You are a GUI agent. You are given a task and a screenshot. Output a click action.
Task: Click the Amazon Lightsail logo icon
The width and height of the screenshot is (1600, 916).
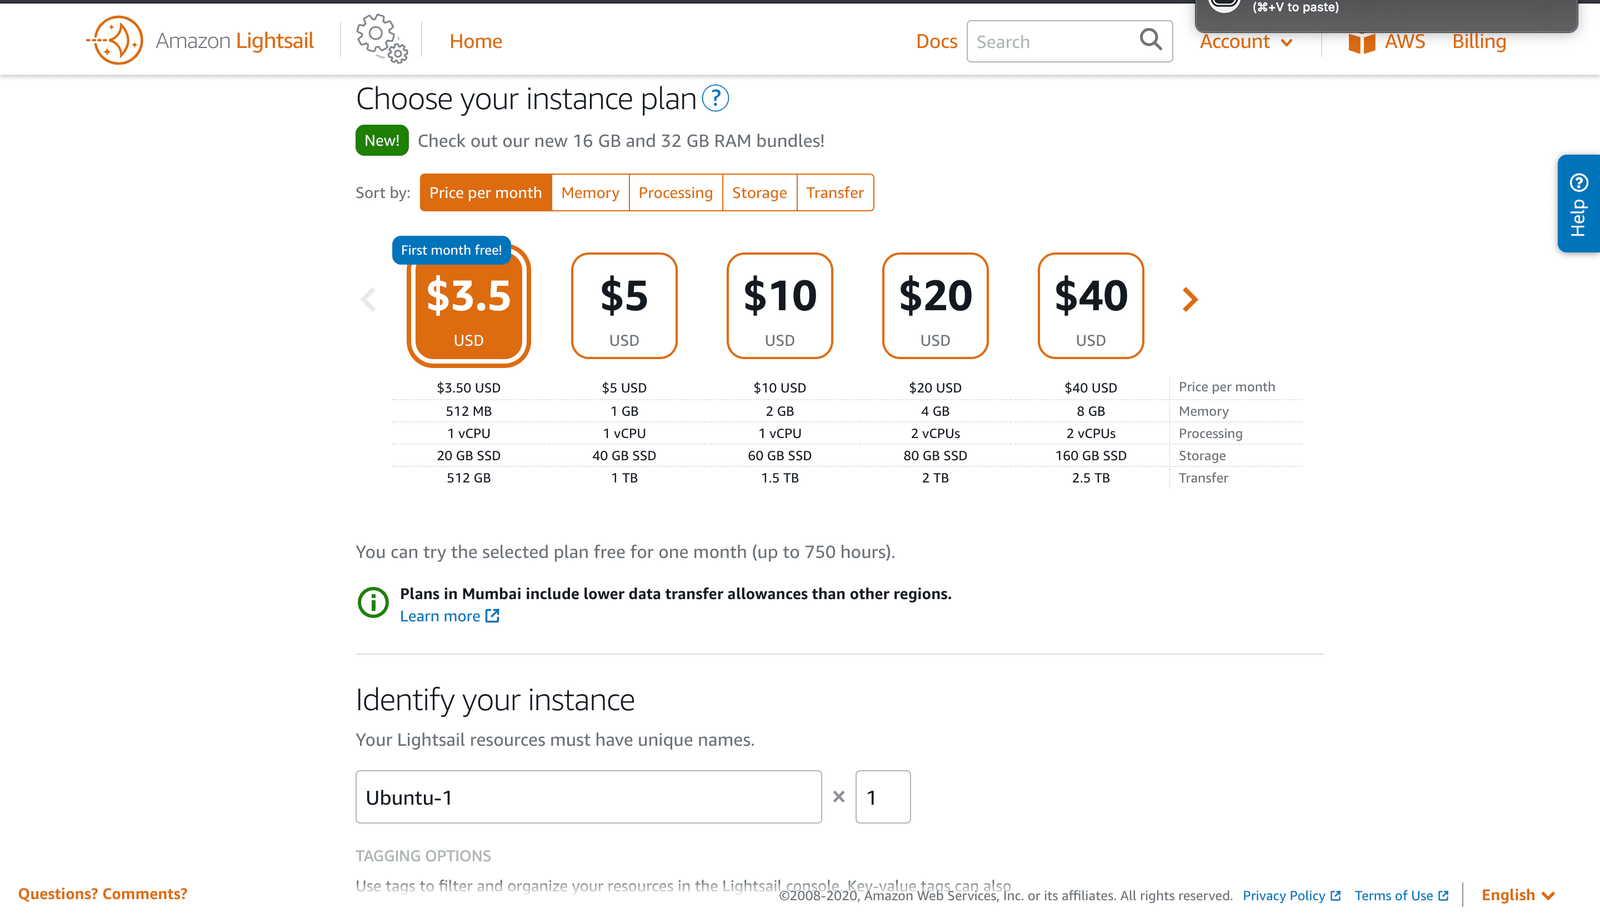[116, 41]
